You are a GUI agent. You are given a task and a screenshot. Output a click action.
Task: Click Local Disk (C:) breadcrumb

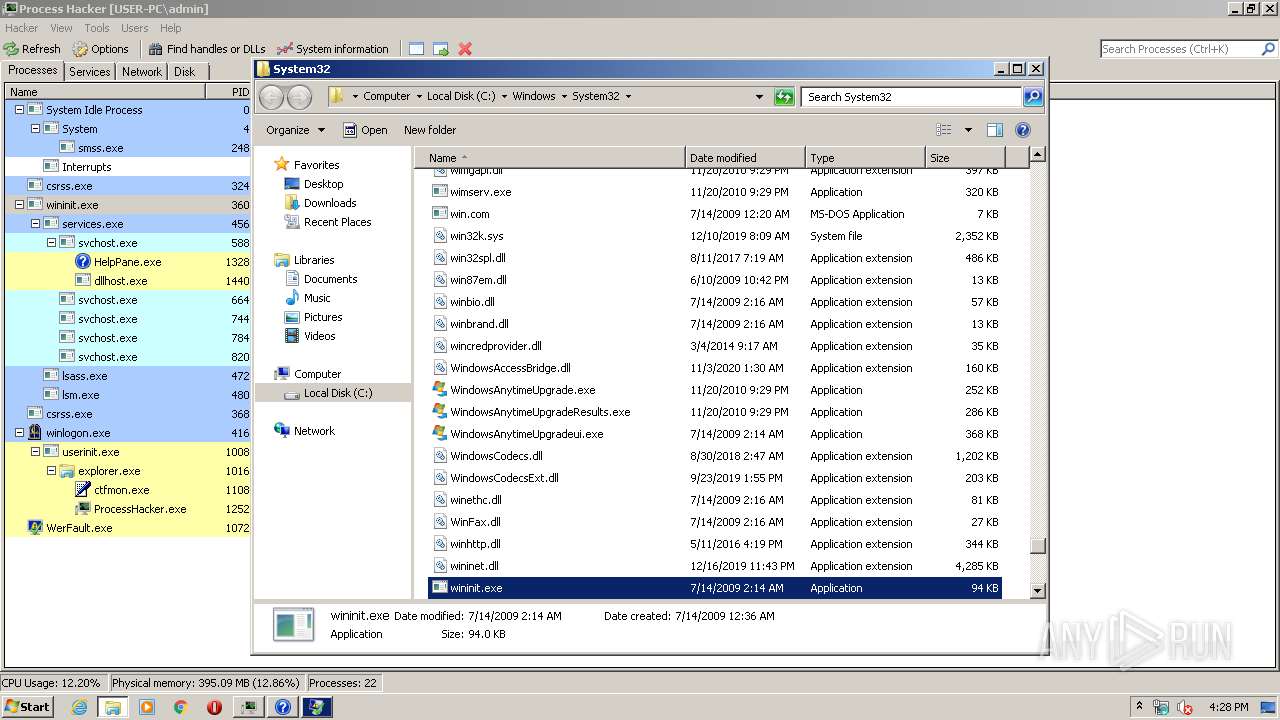pos(461,97)
